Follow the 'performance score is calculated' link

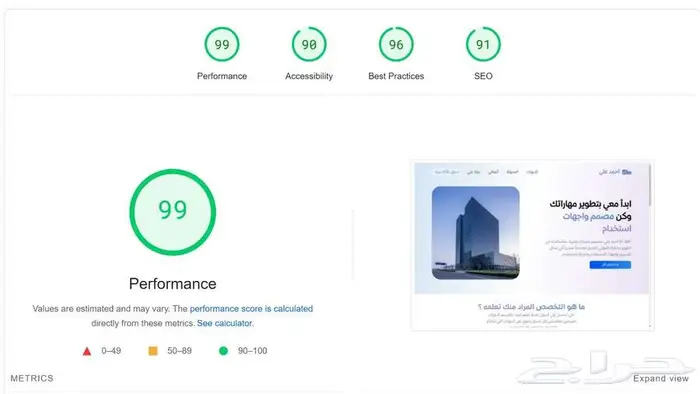(x=251, y=309)
